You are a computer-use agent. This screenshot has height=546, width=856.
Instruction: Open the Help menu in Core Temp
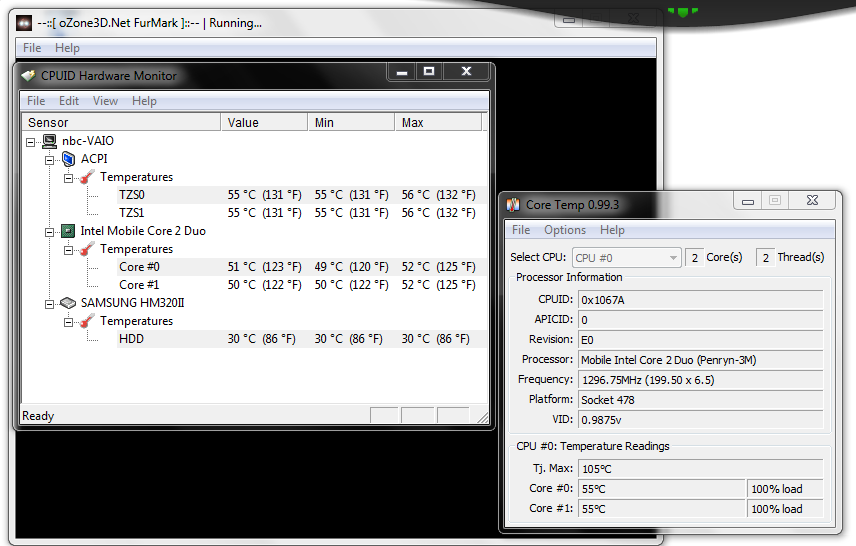coord(612,230)
